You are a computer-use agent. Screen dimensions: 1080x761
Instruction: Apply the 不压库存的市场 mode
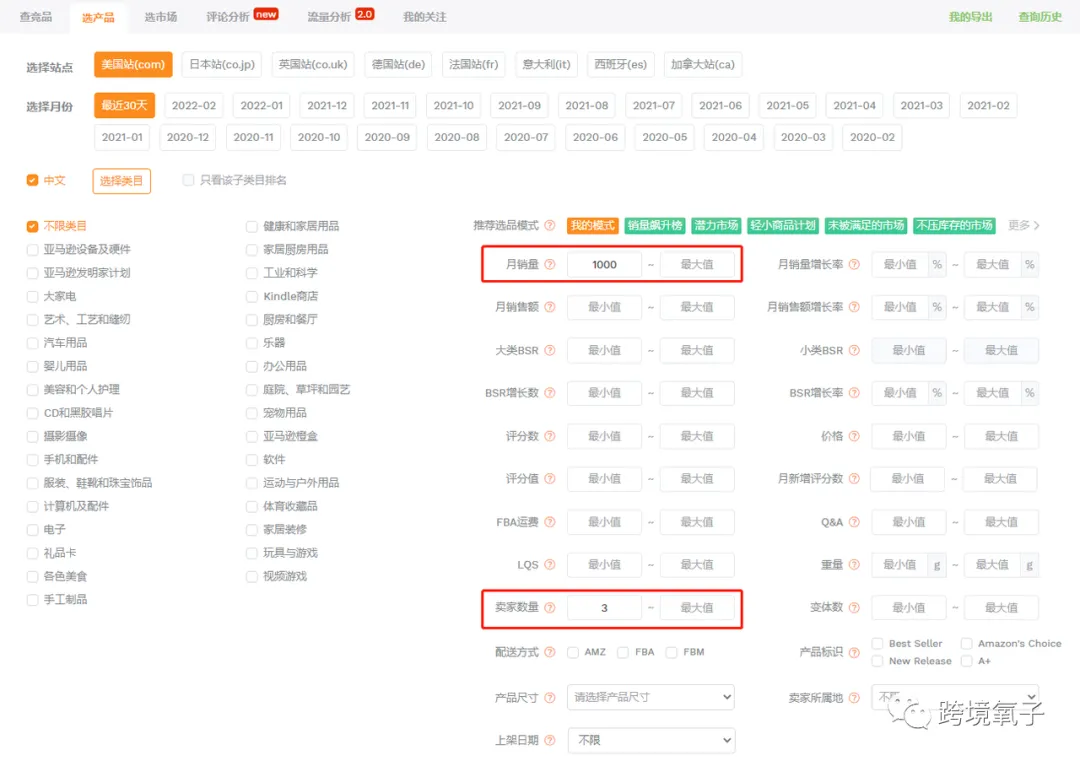(x=954, y=225)
